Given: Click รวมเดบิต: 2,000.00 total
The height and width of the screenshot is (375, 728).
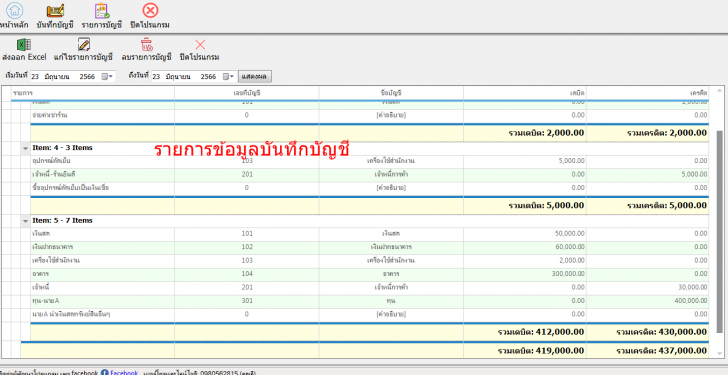Looking at the screenshot, I should pos(546,133).
